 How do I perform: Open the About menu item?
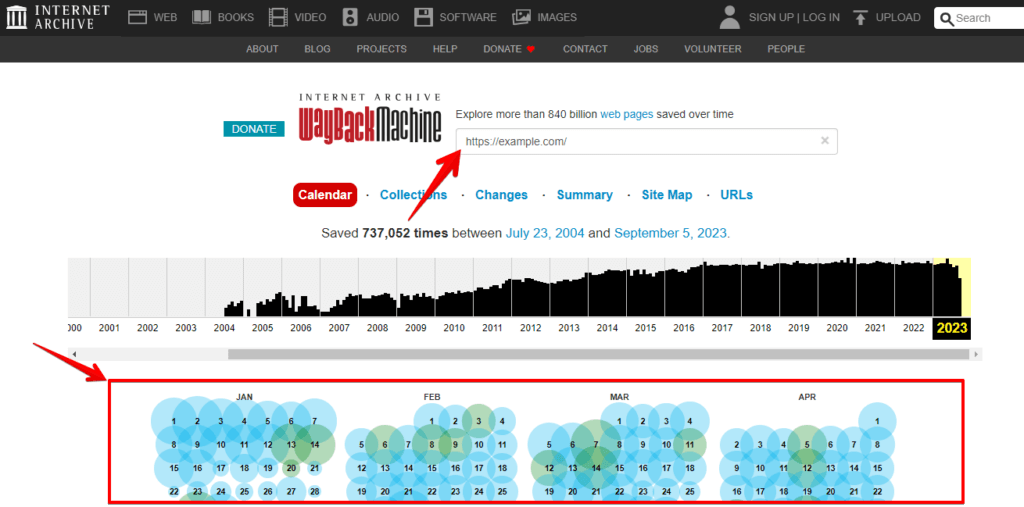click(262, 49)
